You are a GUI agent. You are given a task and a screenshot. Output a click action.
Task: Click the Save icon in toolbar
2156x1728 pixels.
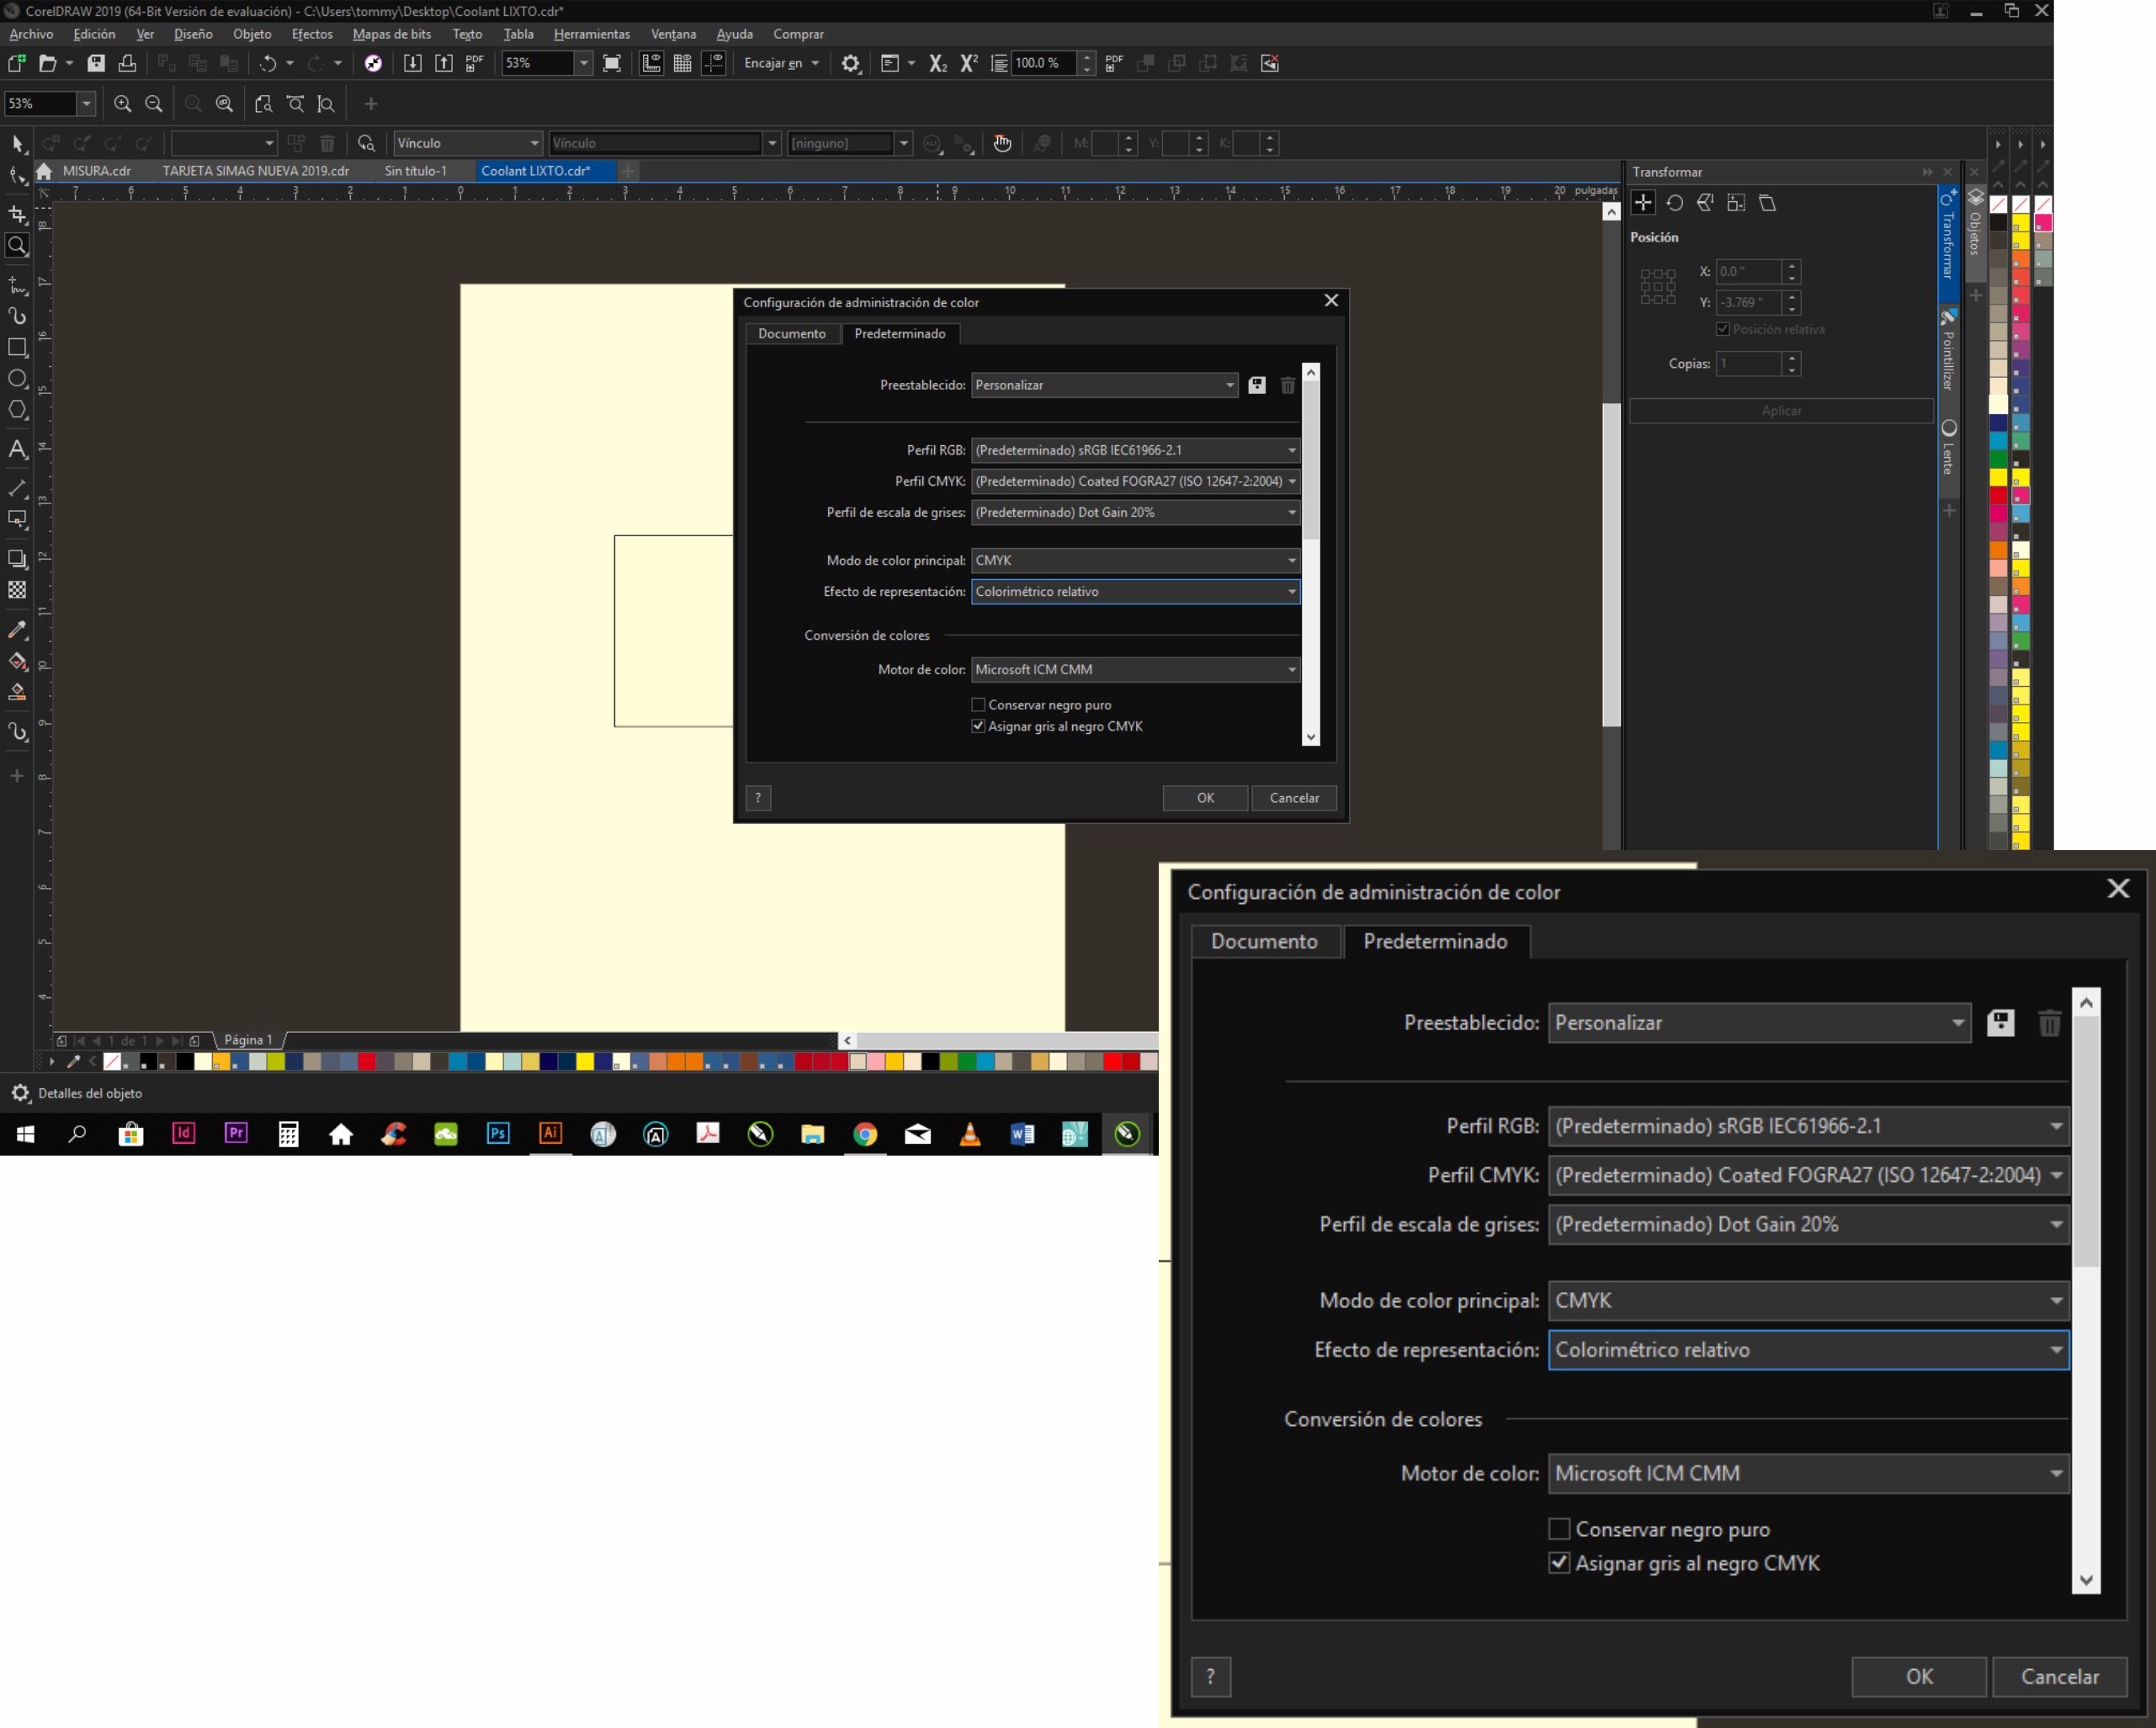96,63
